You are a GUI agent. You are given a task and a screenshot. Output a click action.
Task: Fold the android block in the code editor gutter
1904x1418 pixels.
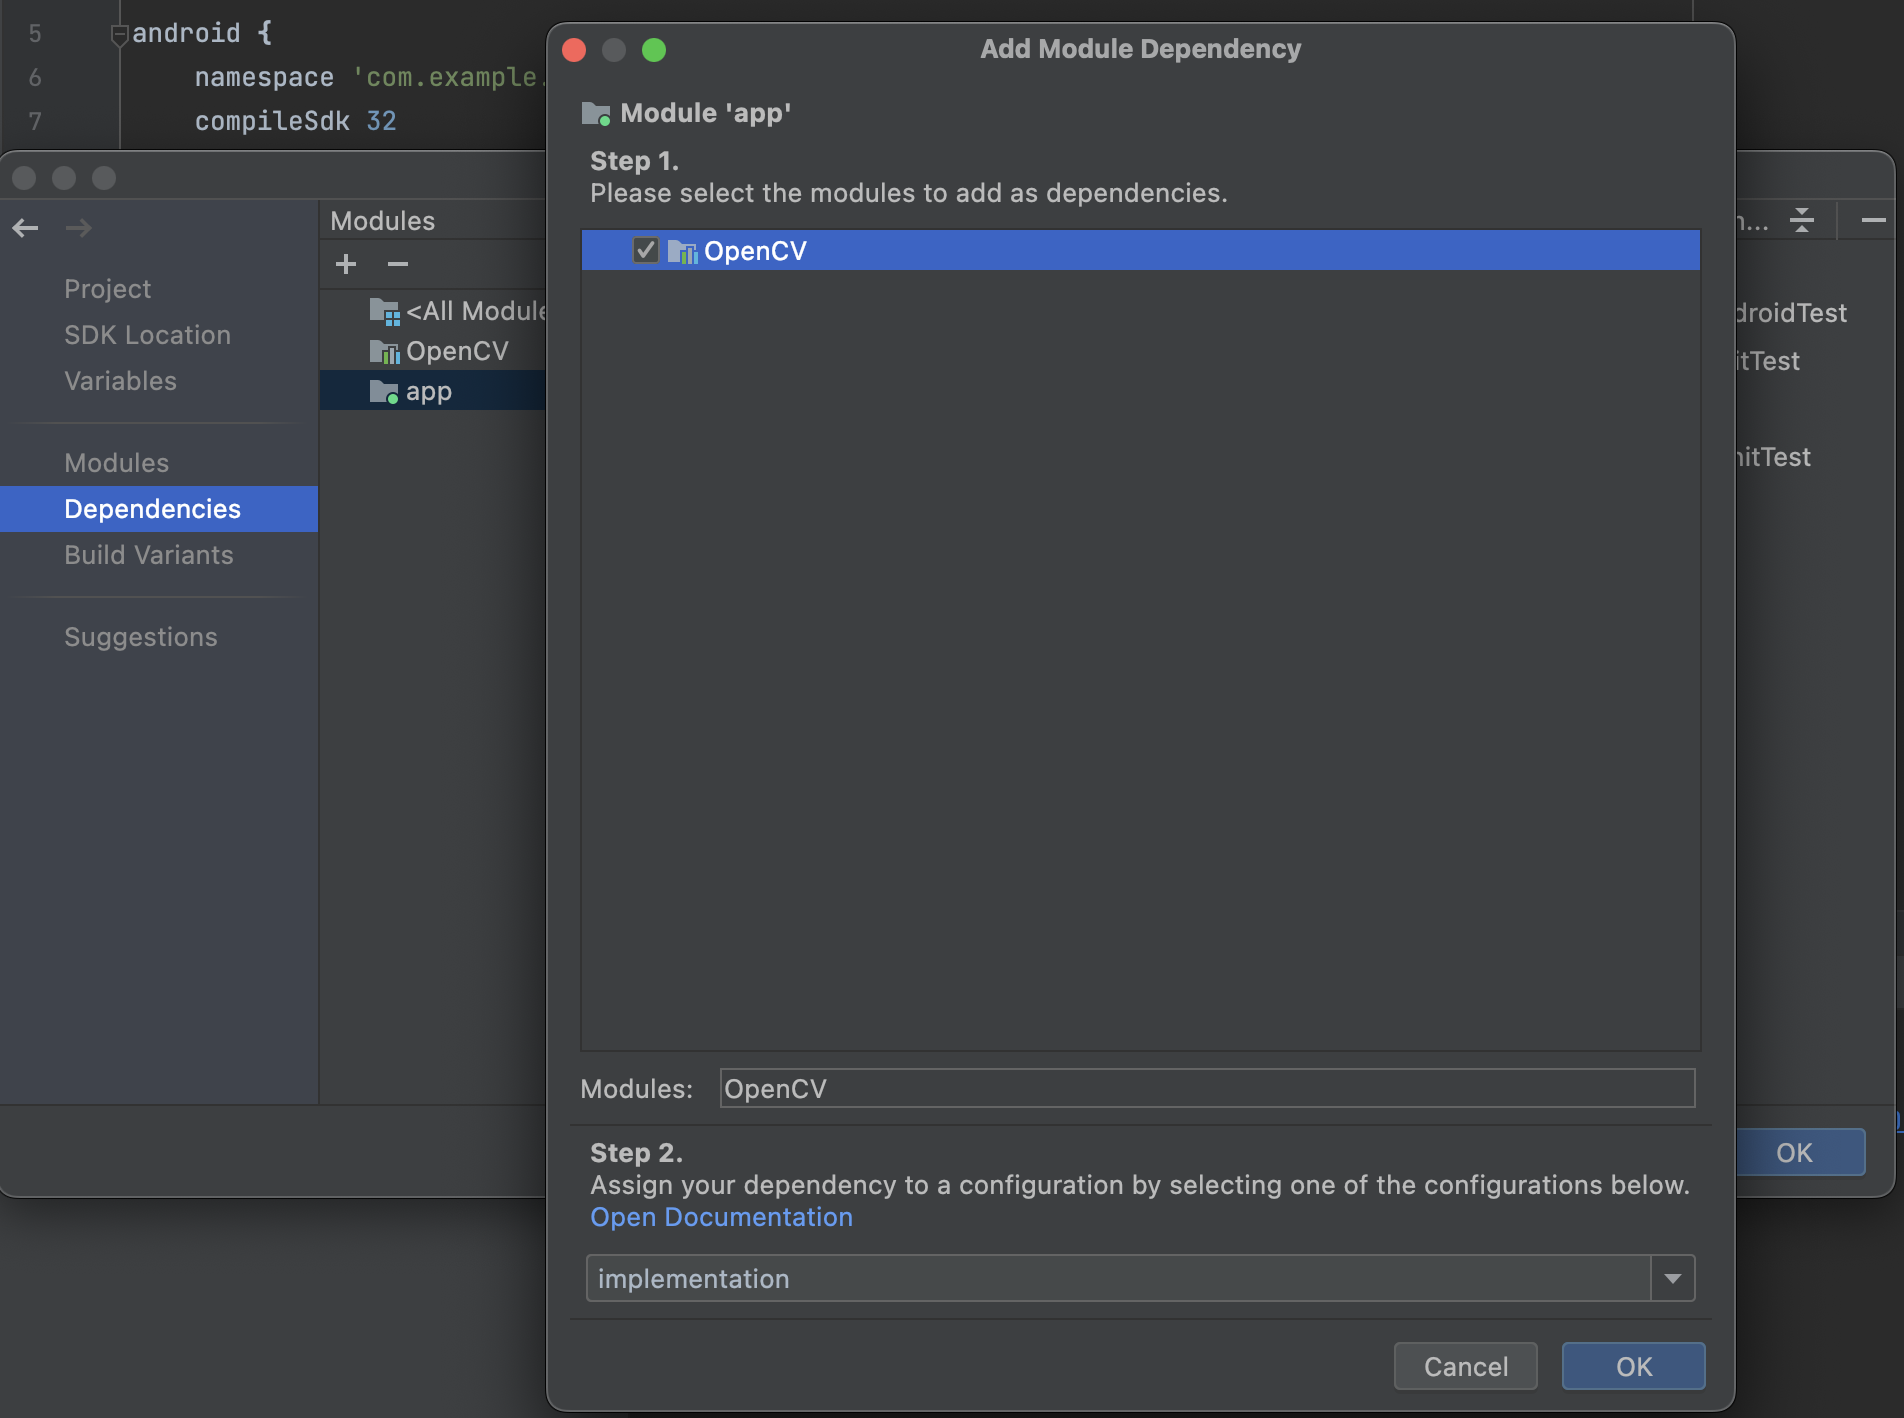[x=119, y=35]
